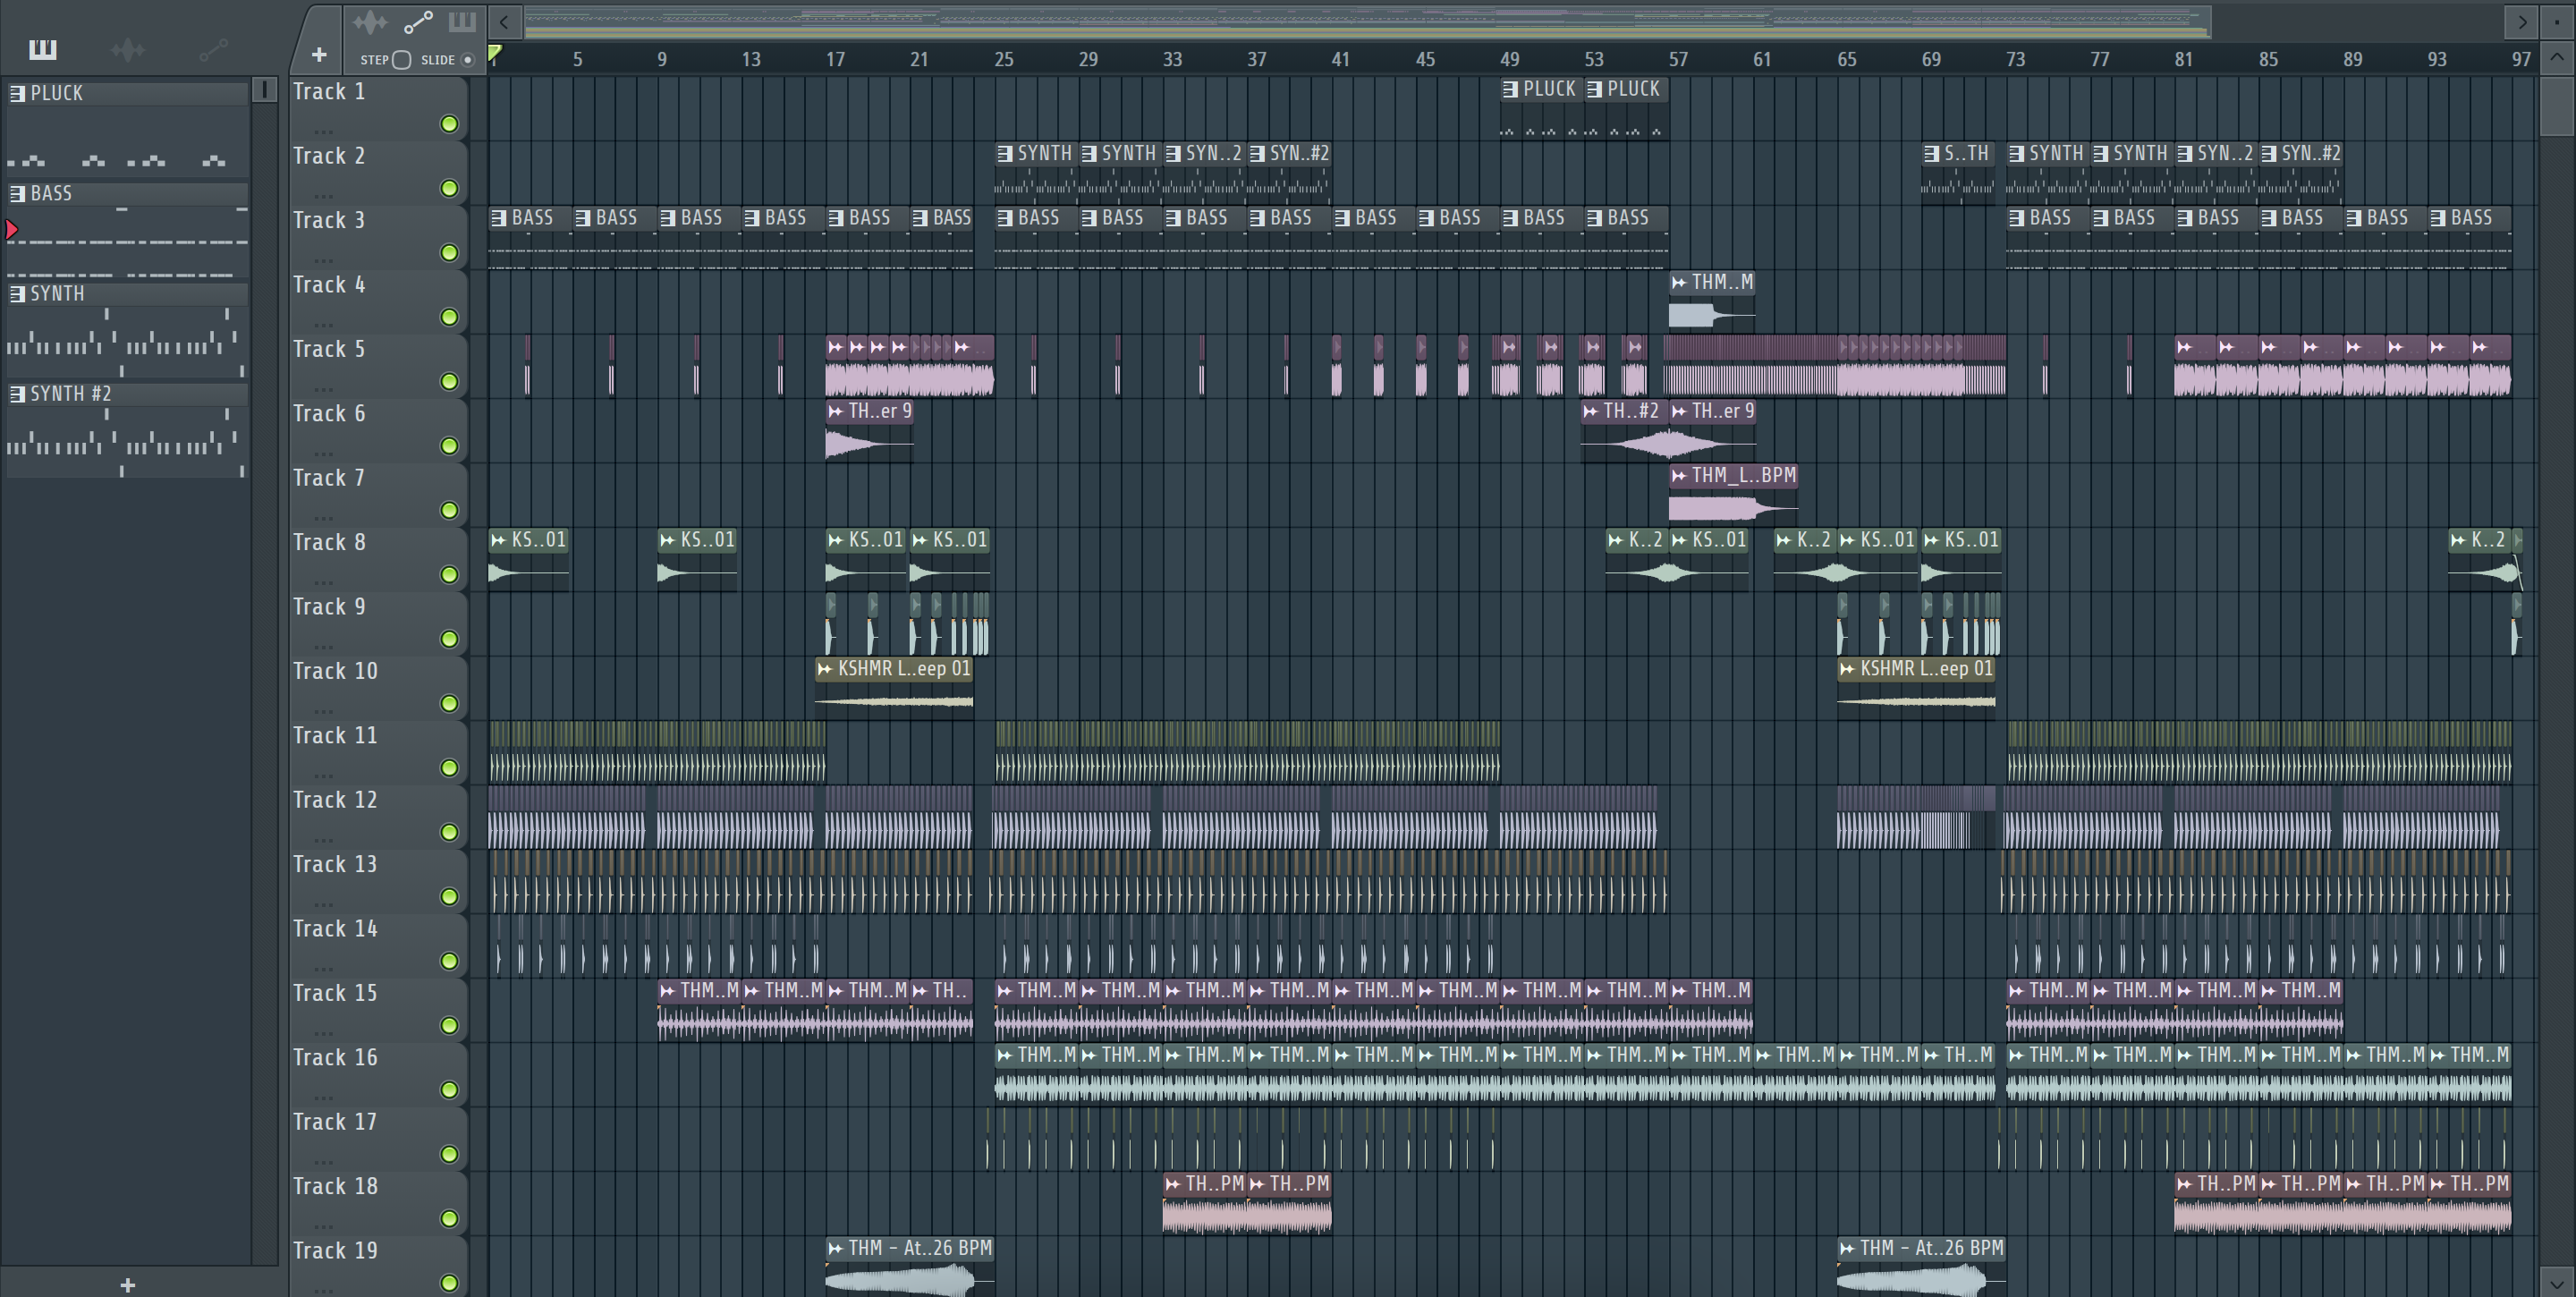Switch playlist to automation focus

pos(418,21)
